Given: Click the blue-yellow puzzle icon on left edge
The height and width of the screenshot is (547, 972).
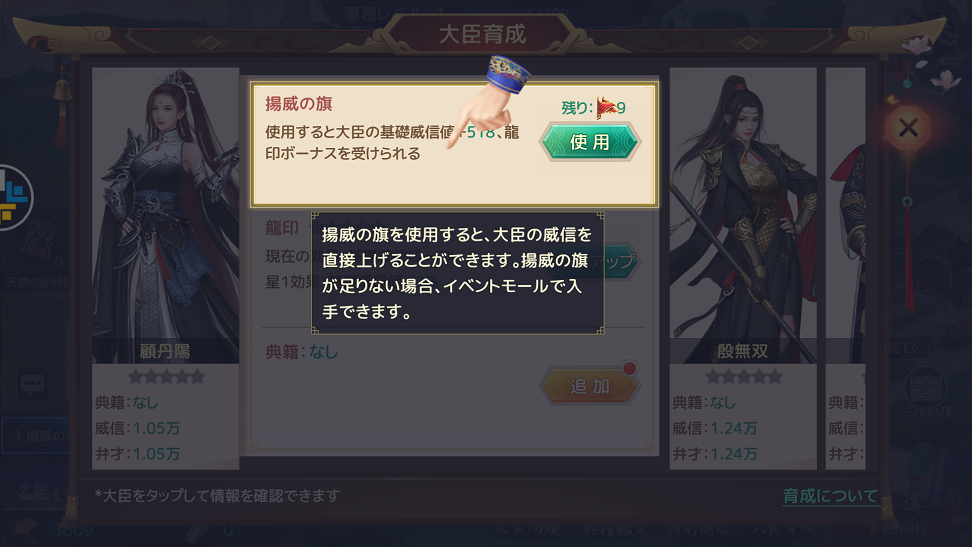Looking at the screenshot, I should coord(14,197).
